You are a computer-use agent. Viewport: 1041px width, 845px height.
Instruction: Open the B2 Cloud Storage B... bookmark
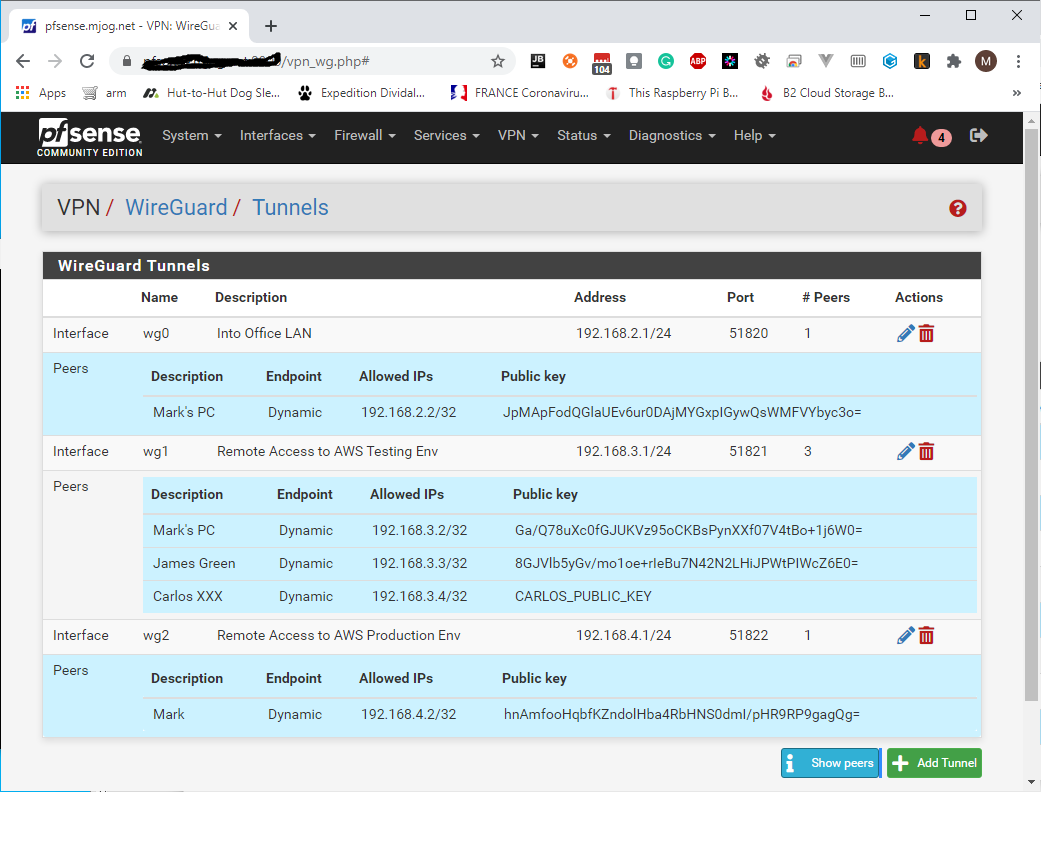pos(827,93)
